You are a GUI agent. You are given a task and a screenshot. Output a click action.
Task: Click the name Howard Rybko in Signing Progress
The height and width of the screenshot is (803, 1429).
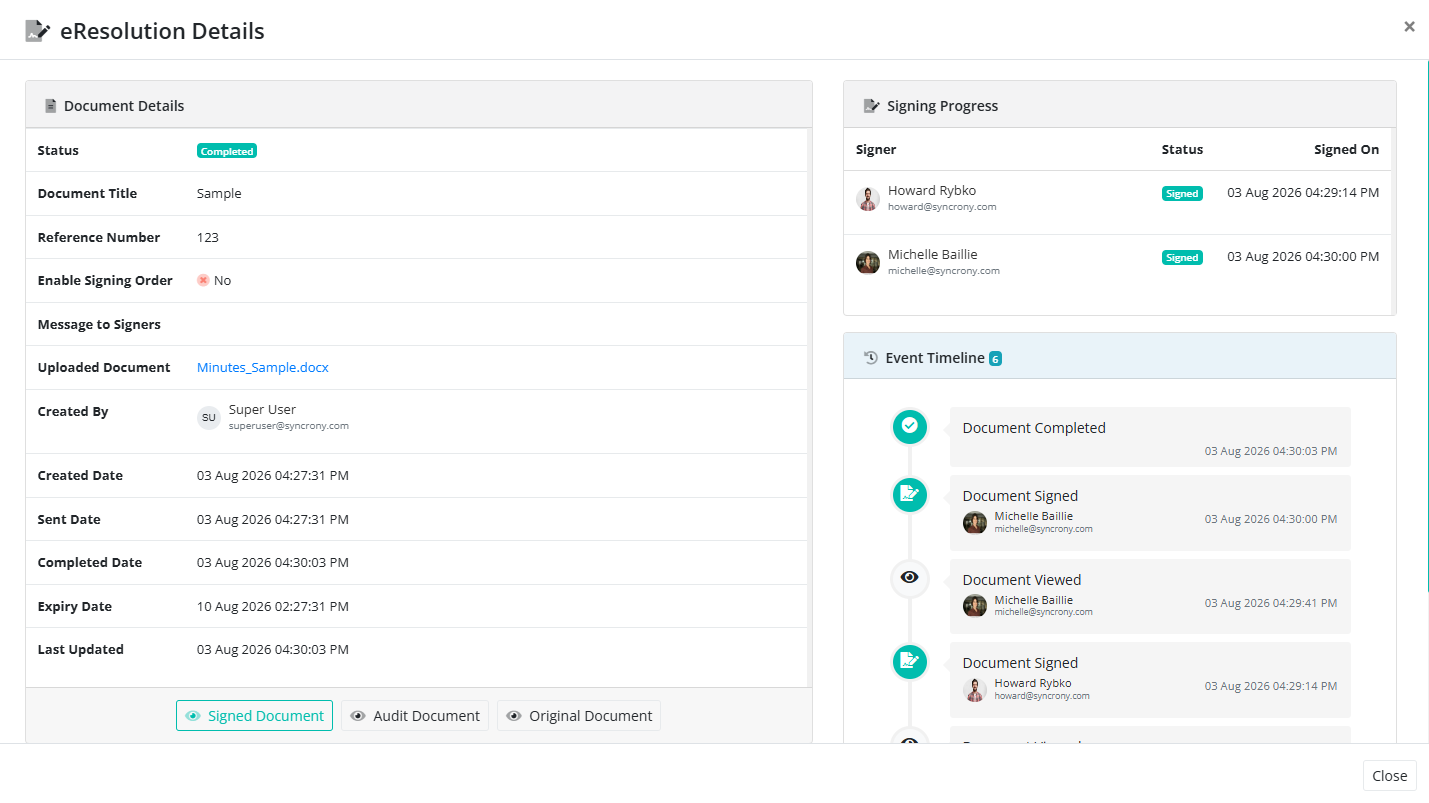(932, 191)
